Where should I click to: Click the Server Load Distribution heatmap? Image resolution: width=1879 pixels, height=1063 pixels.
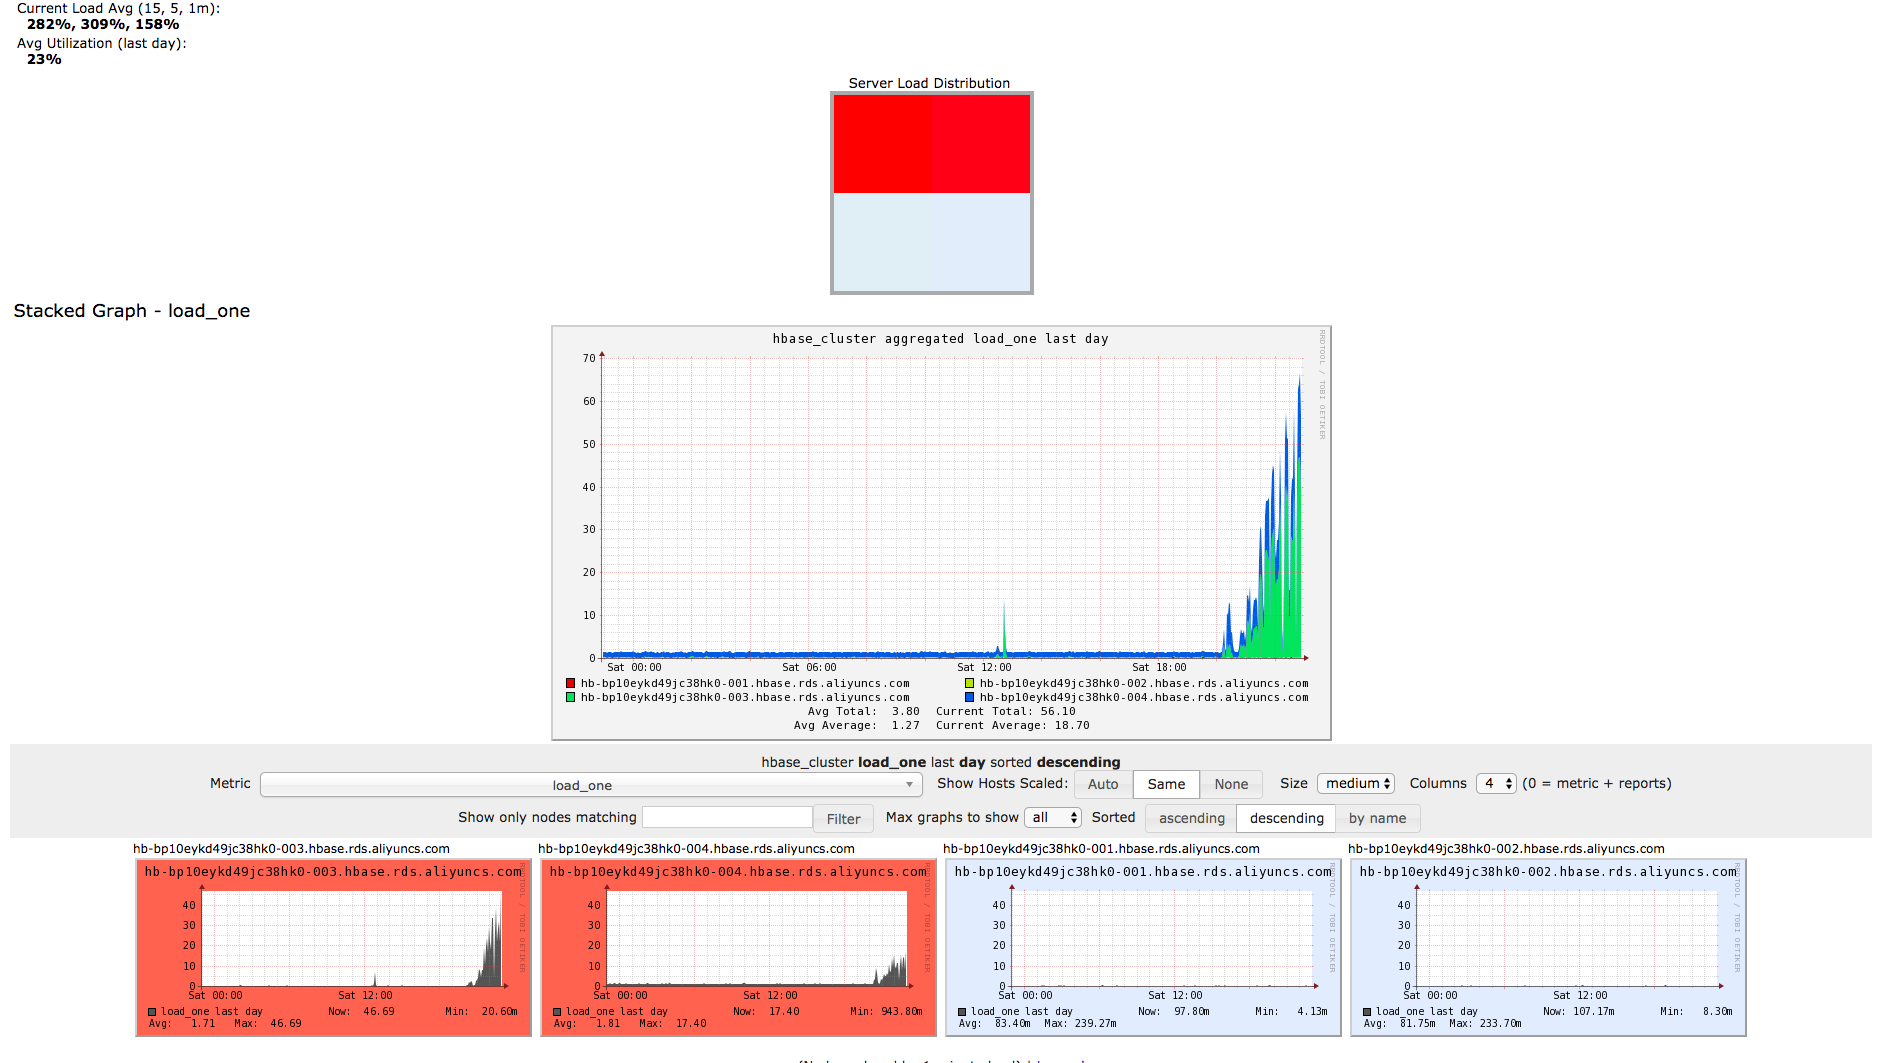tap(932, 193)
